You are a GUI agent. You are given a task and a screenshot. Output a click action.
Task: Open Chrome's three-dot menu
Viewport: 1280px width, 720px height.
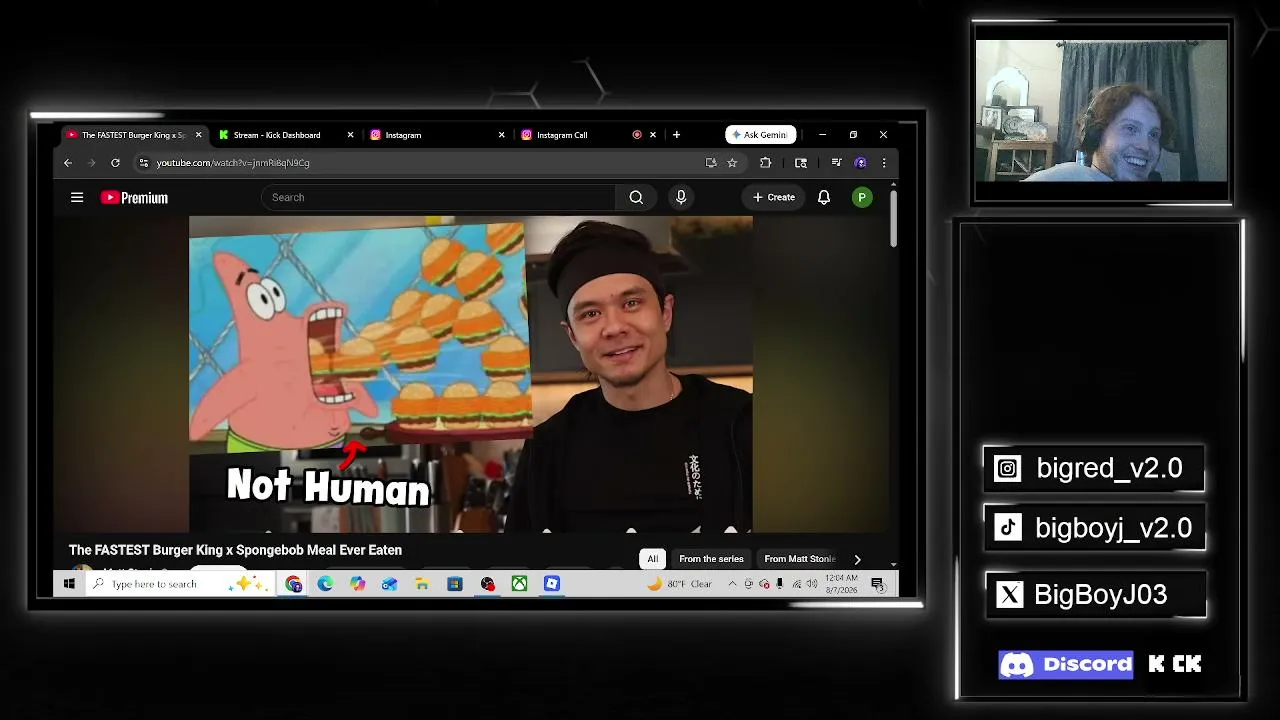pyautogui.click(x=883, y=163)
